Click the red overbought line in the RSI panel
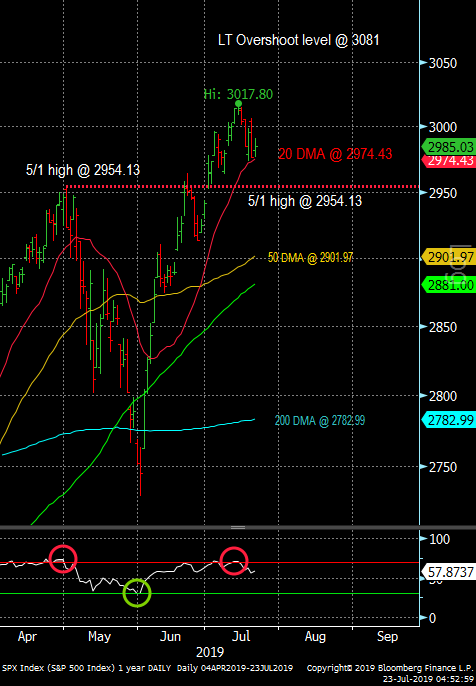Viewport: 476px width, 686px height. 210,563
